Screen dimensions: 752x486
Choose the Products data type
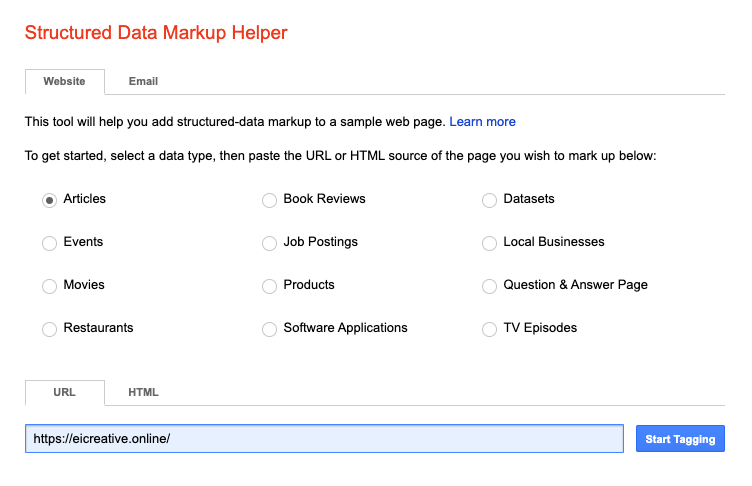269,286
